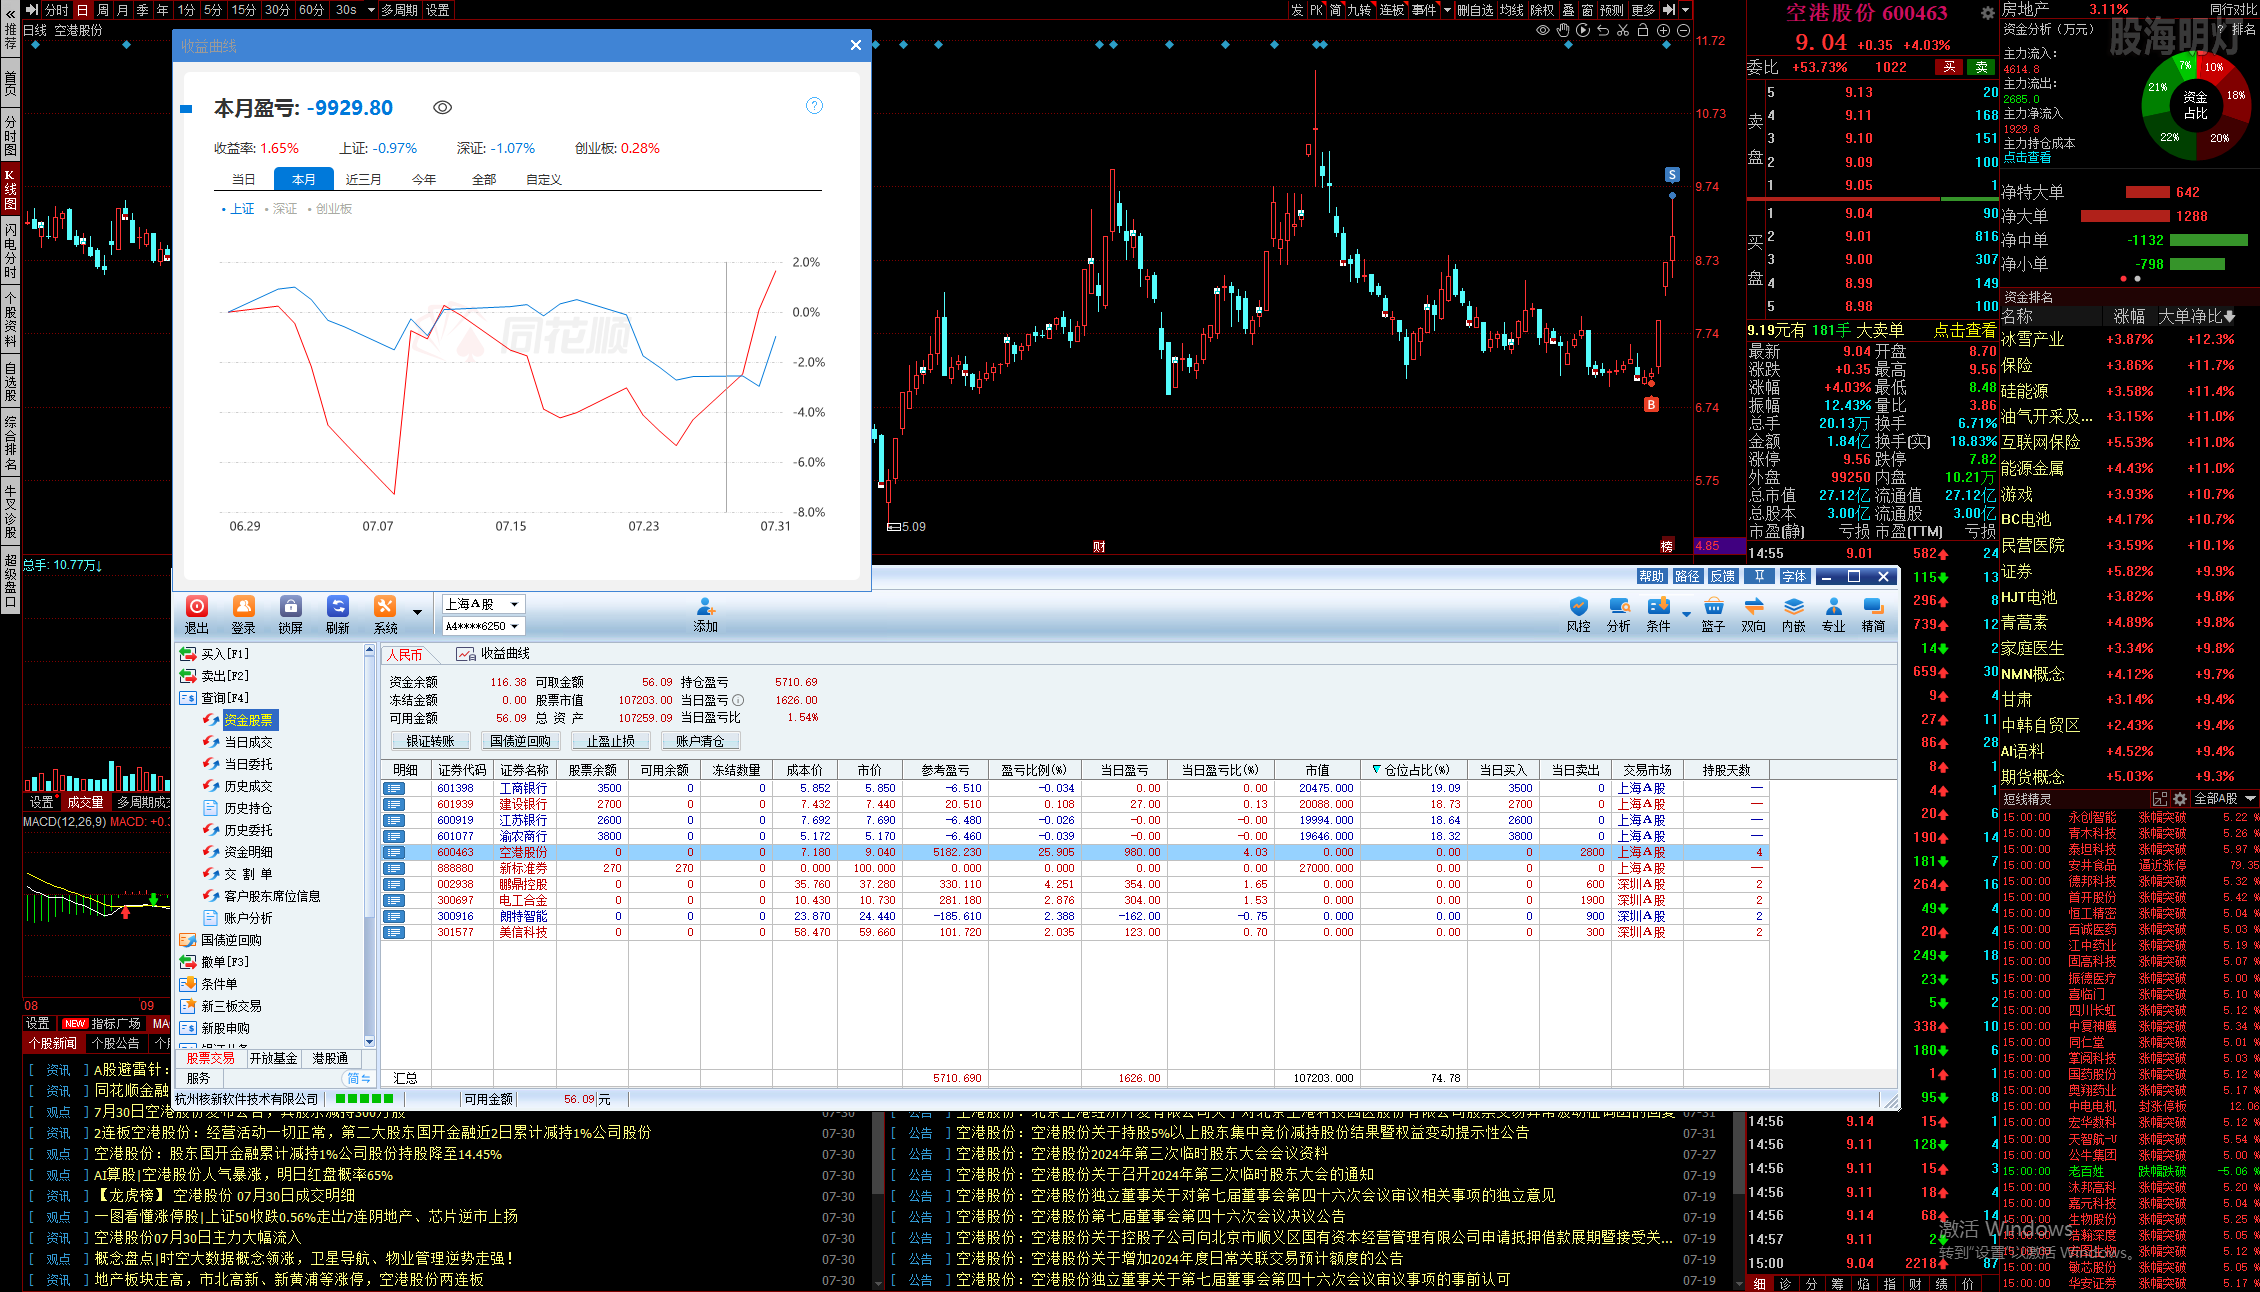Open settings gear next to 空港股份 title
This screenshot has height=1292, width=2260.
1987,13
